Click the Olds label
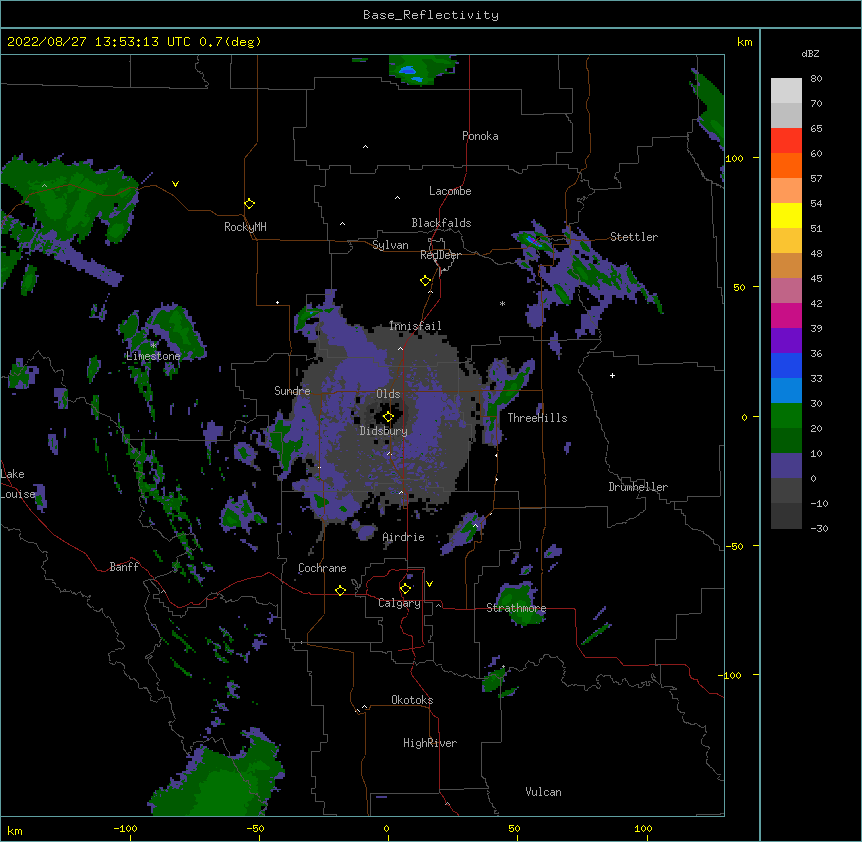Screen dimensions: 862x842 (388, 394)
